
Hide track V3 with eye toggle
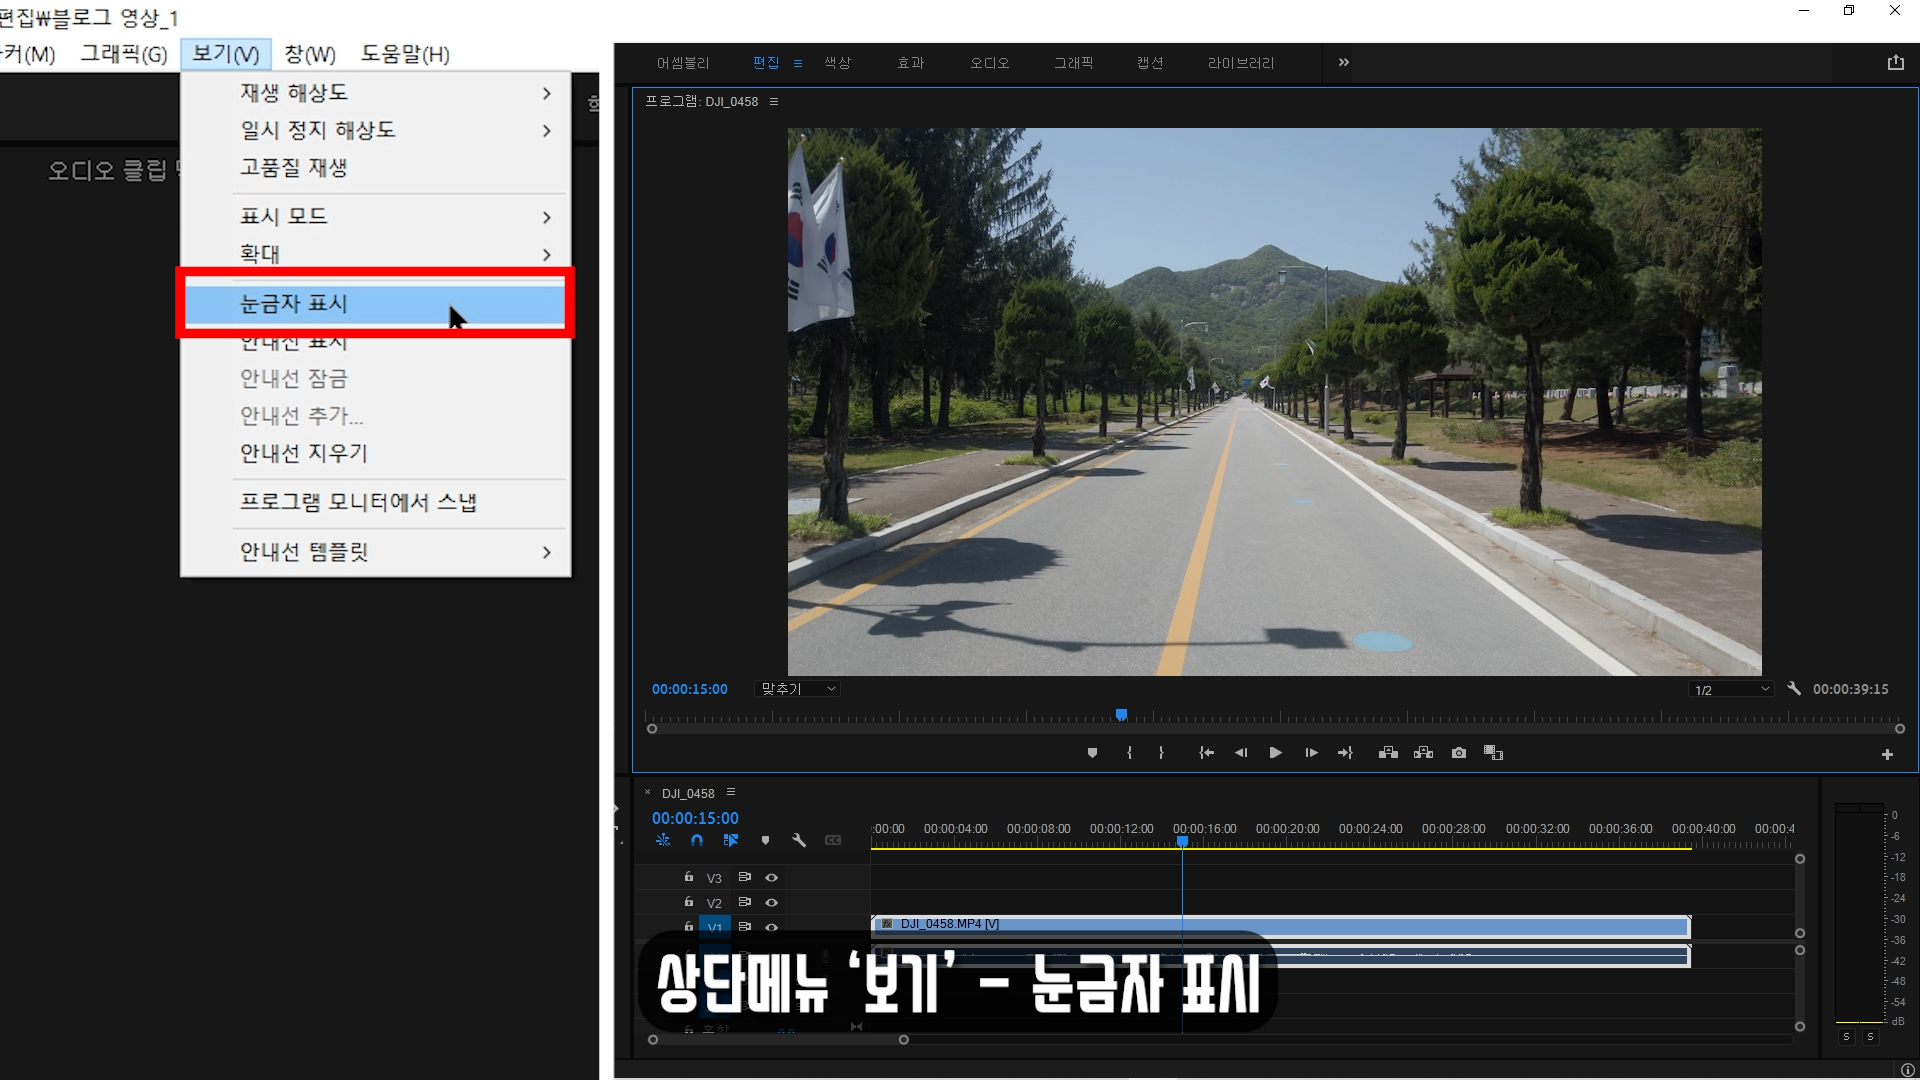pyautogui.click(x=771, y=877)
